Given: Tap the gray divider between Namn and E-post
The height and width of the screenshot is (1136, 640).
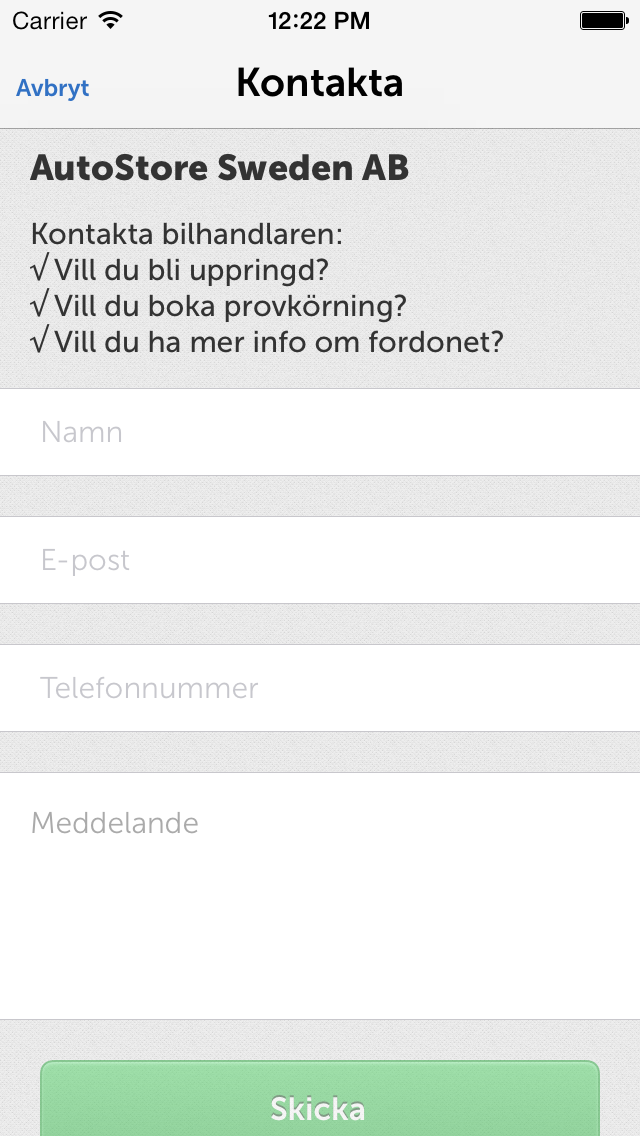Looking at the screenshot, I should click(x=320, y=496).
